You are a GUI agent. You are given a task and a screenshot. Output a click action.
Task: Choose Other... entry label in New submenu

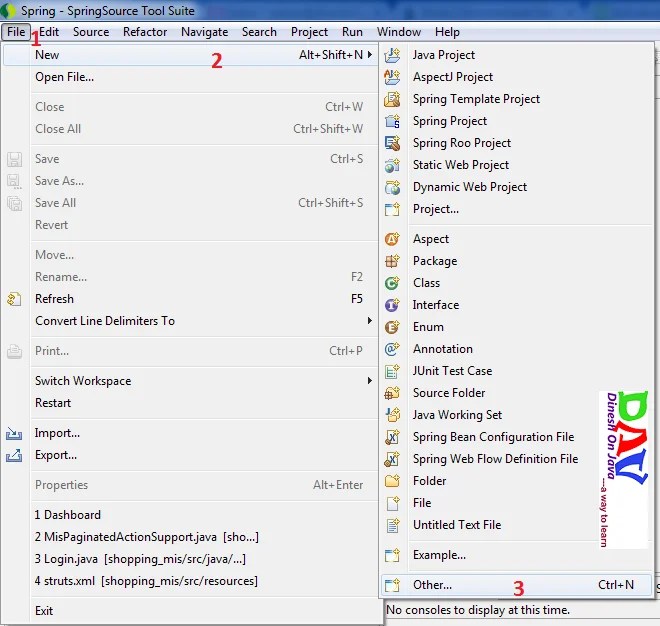point(432,585)
